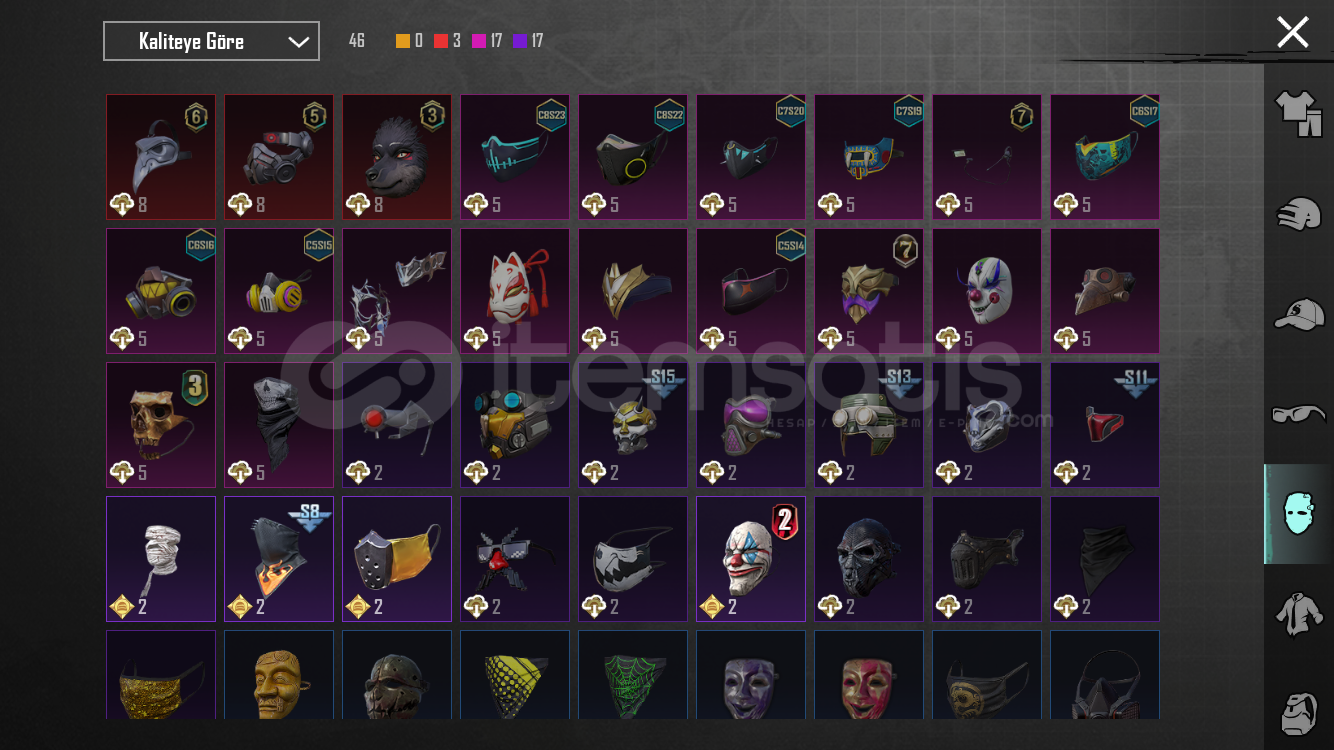Viewport: 1334px width, 750px height.
Task: Open the outfits shirt category icon
Action: 1298,113
